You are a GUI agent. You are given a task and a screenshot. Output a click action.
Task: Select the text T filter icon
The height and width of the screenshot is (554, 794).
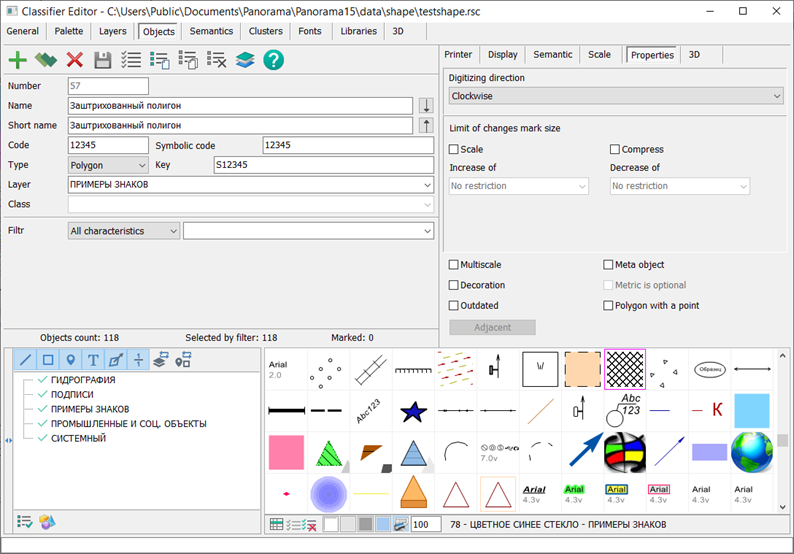[x=93, y=359]
